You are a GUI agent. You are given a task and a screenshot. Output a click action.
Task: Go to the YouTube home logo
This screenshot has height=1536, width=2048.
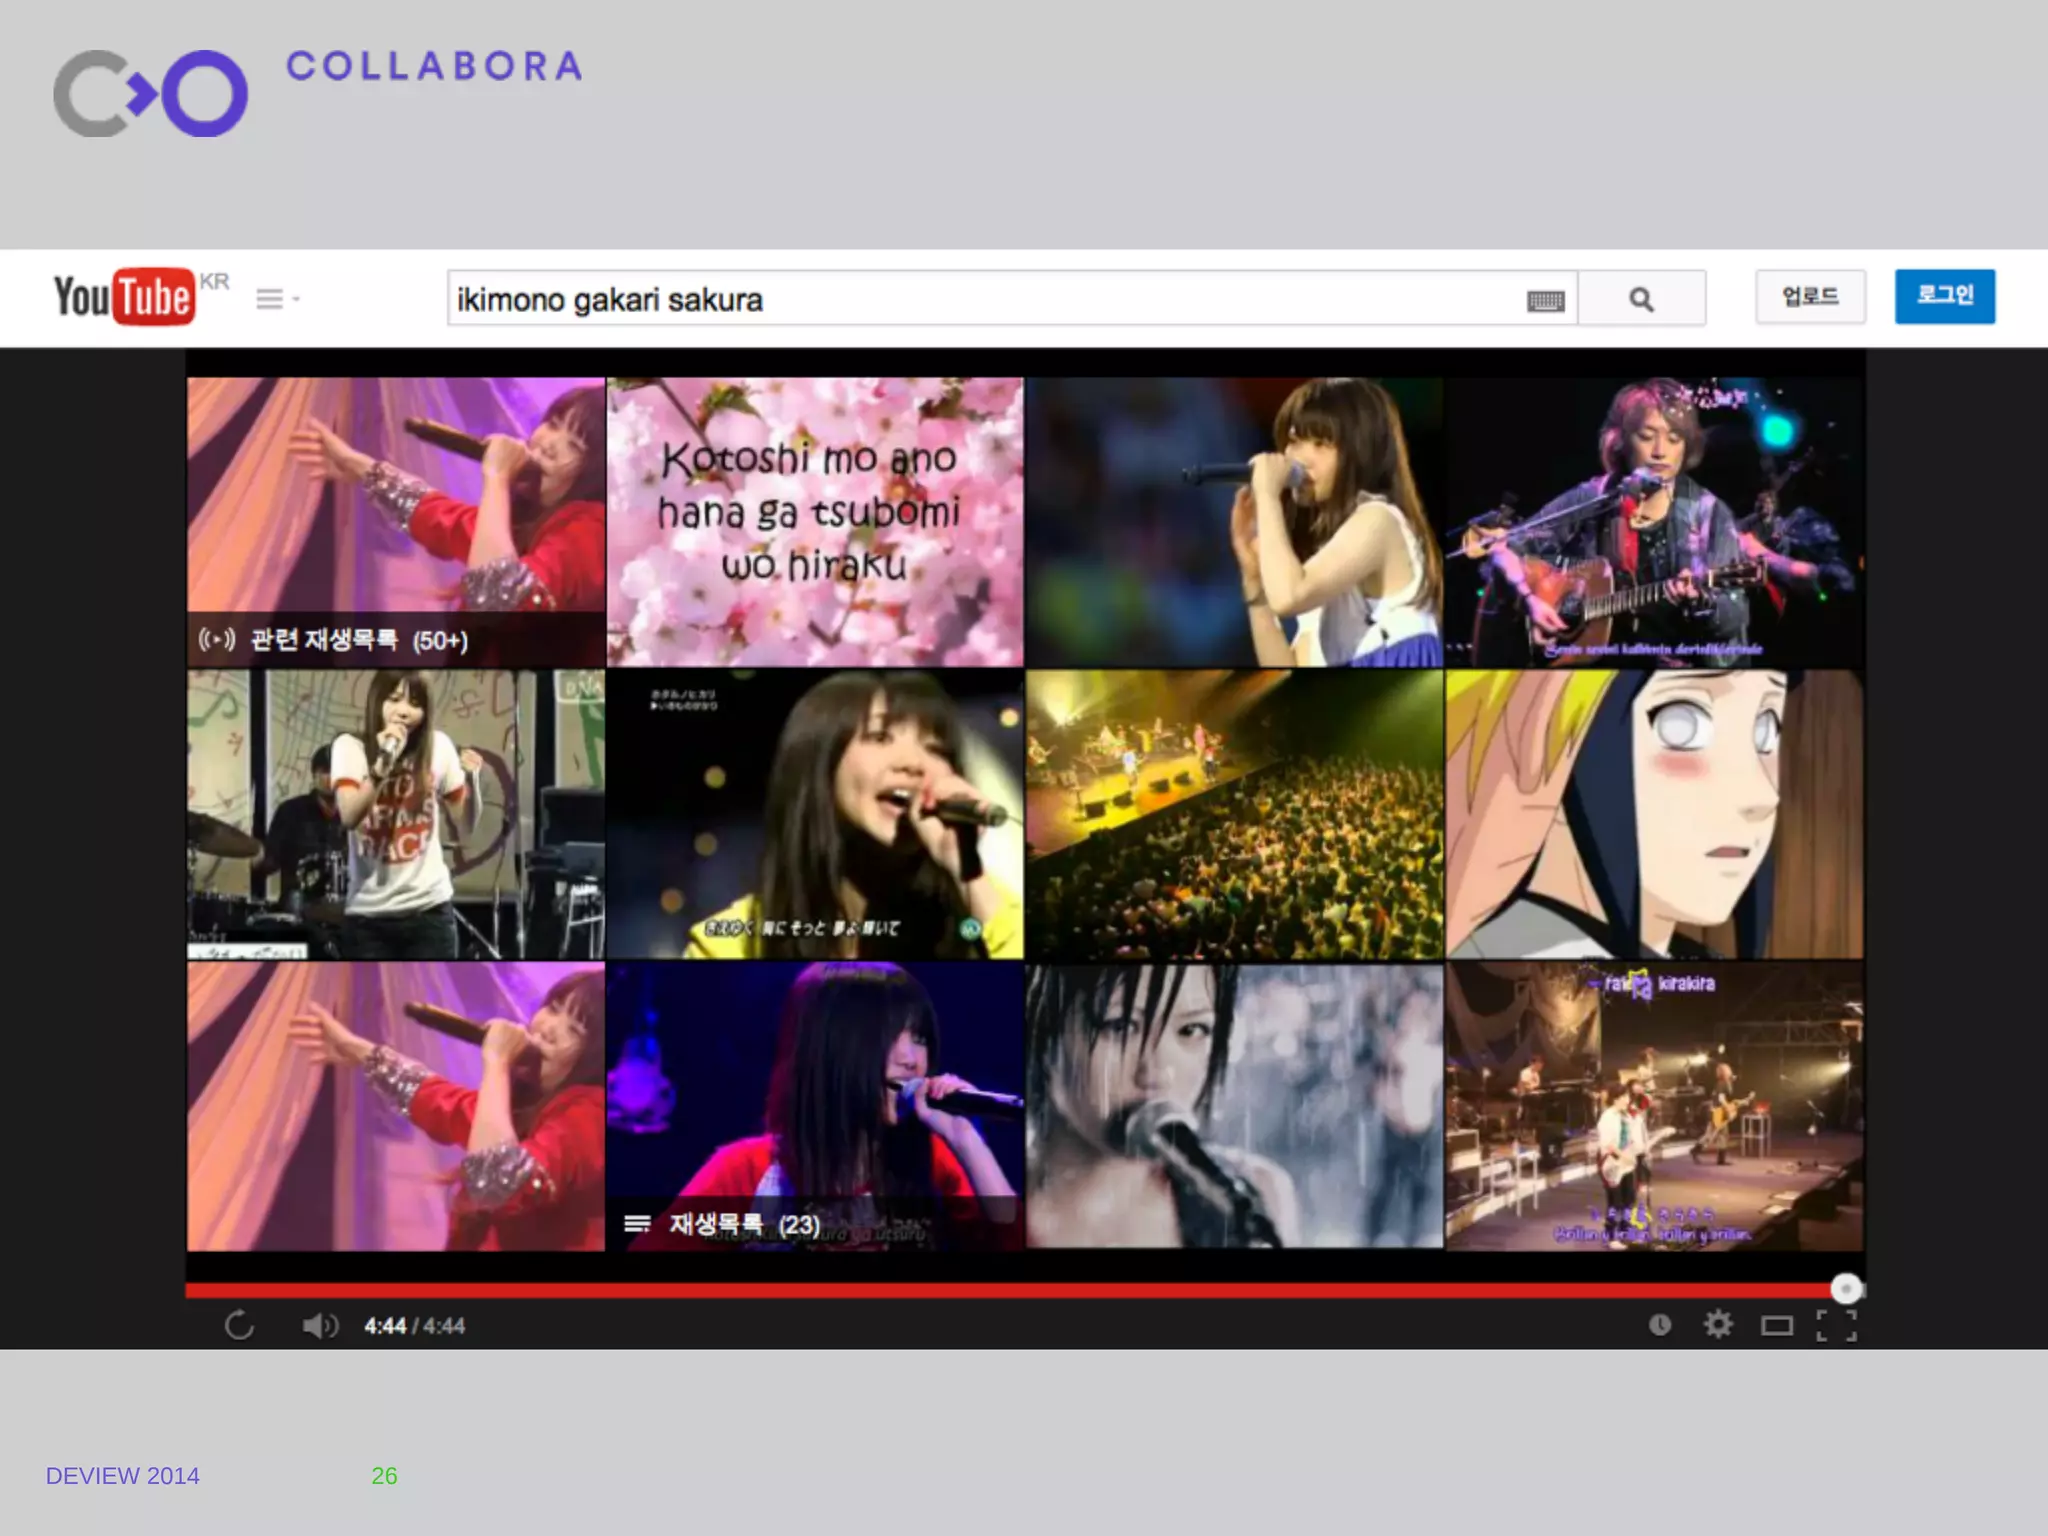(x=125, y=297)
